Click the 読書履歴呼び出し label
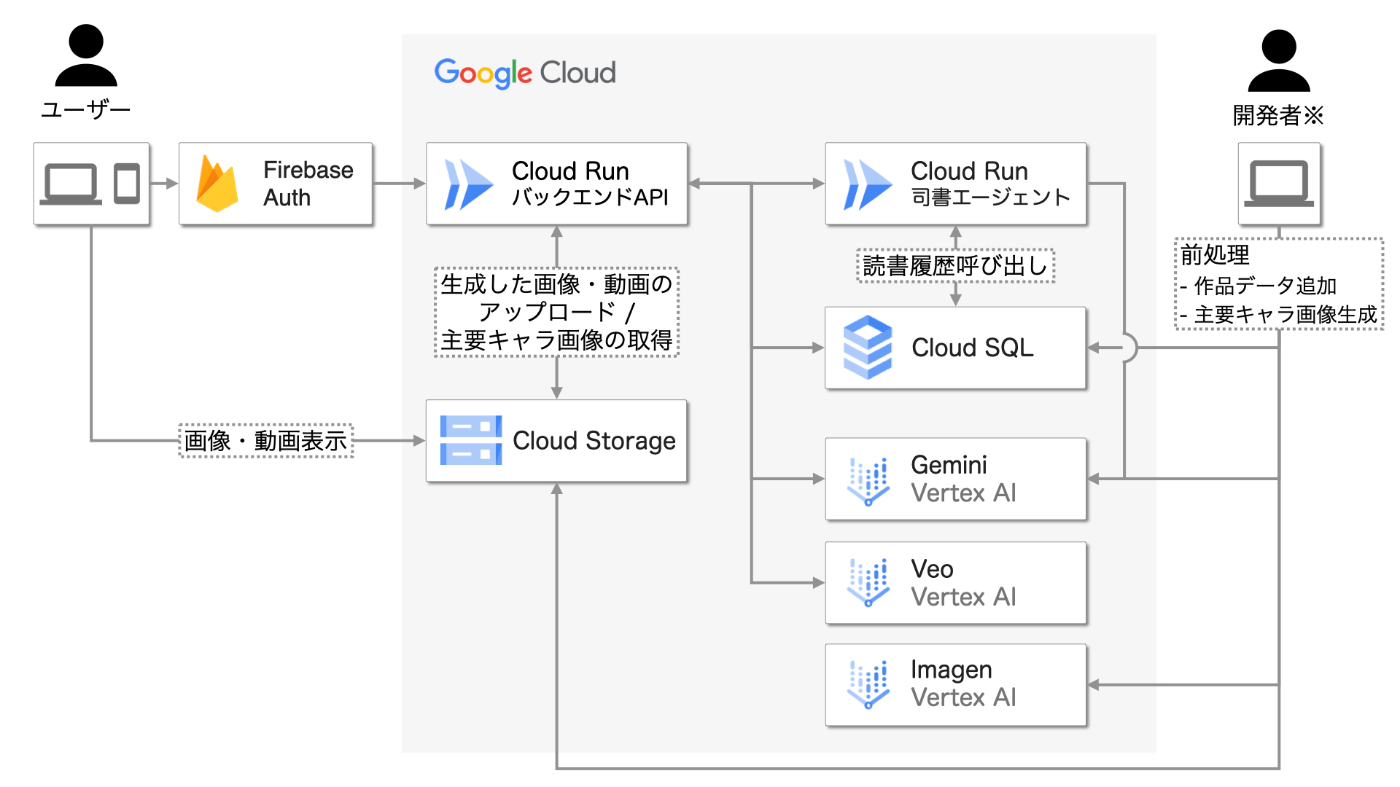The height and width of the screenshot is (787, 1400). (x=955, y=266)
